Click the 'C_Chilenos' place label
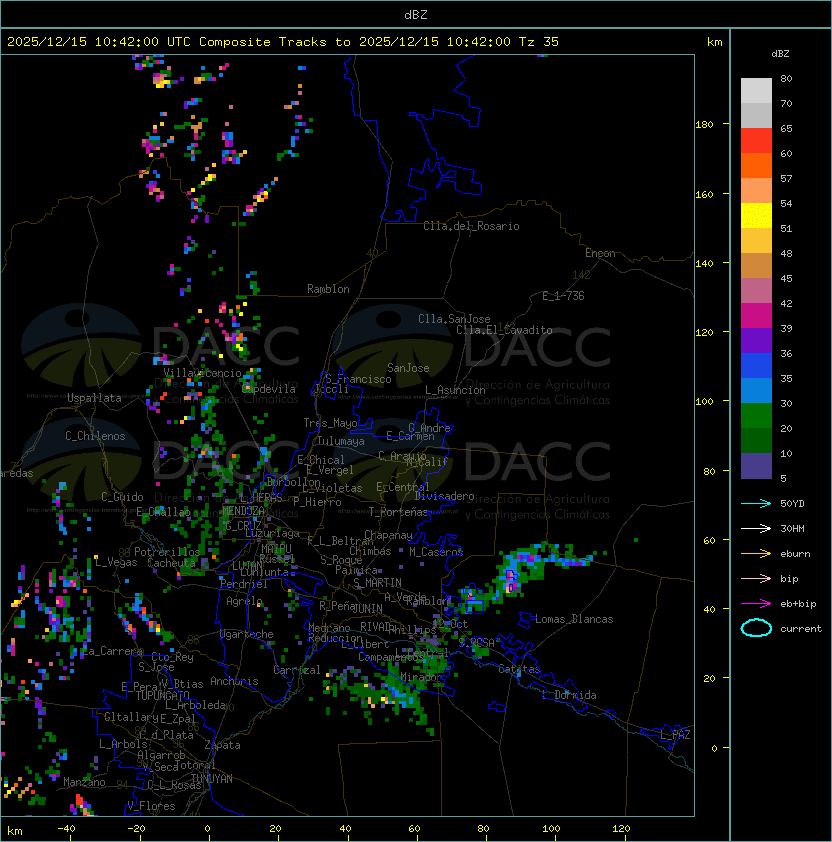 tap(95, 436)
